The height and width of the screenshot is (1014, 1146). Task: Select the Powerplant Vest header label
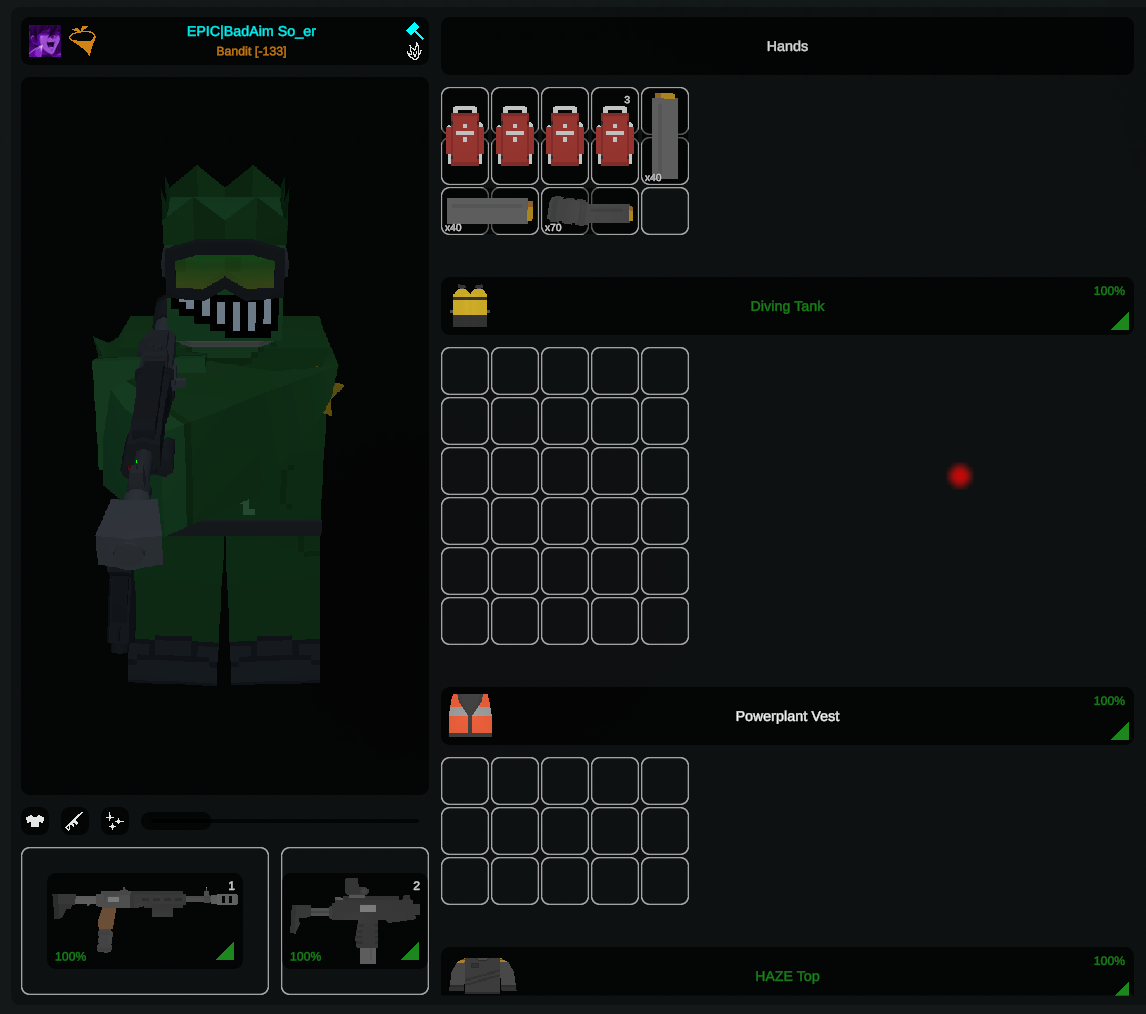pyautogui.click(x=787, y=716)
